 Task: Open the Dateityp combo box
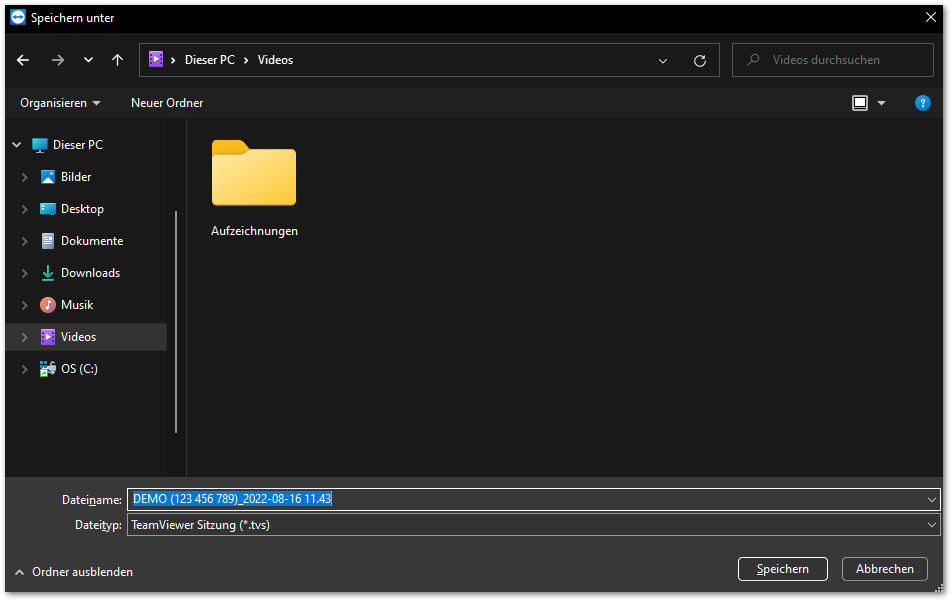533,525
